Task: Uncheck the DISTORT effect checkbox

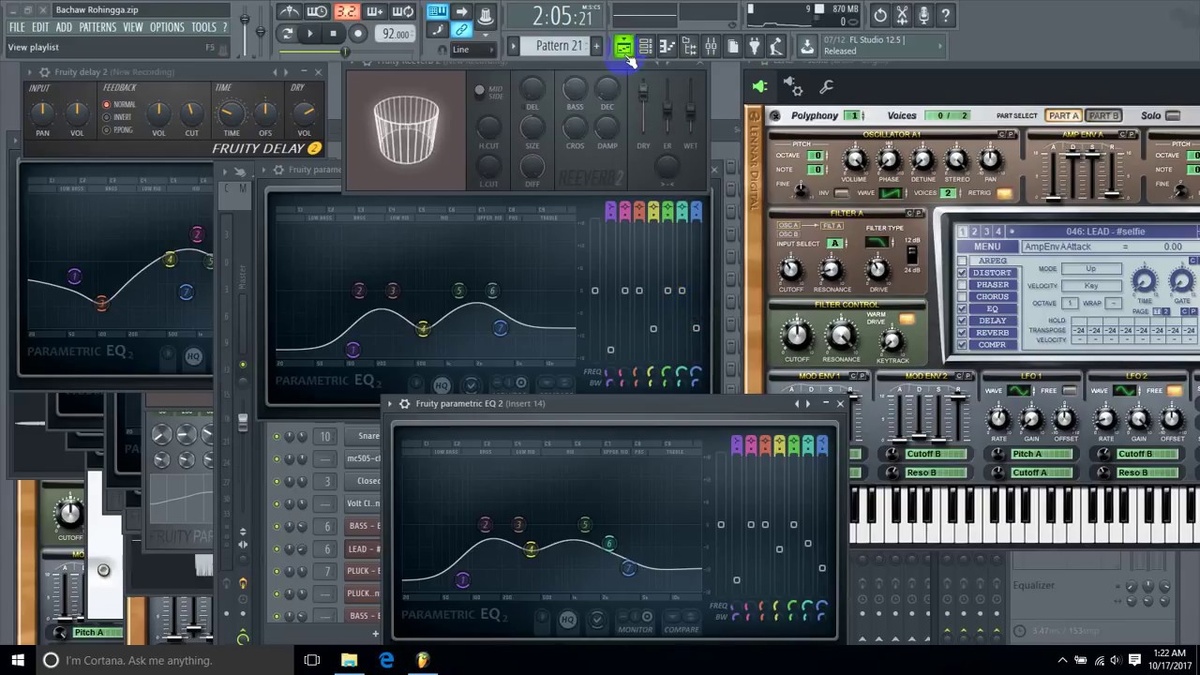Action: click(x=962, y=273)
